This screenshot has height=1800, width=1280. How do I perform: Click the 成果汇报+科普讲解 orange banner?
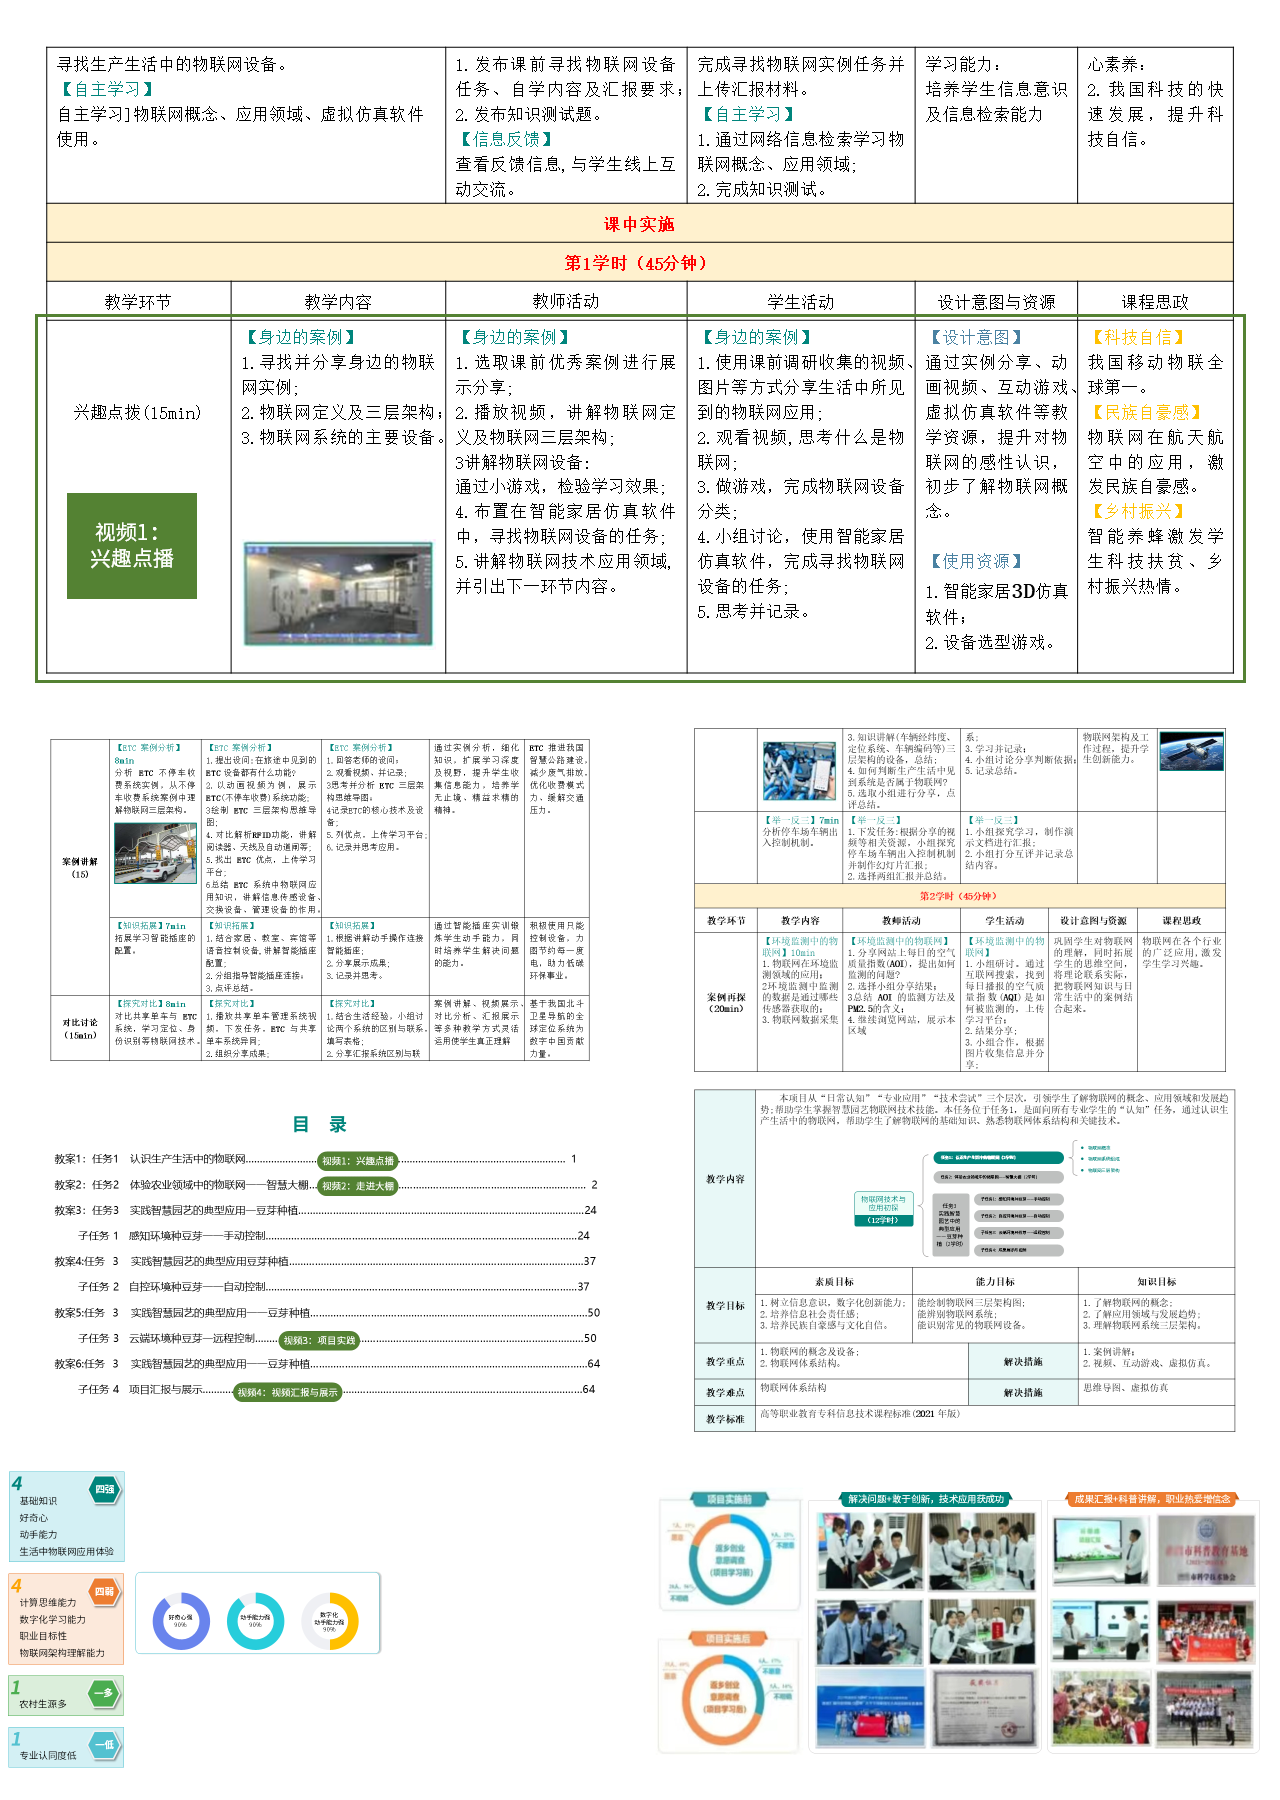pos(1152,1499)
